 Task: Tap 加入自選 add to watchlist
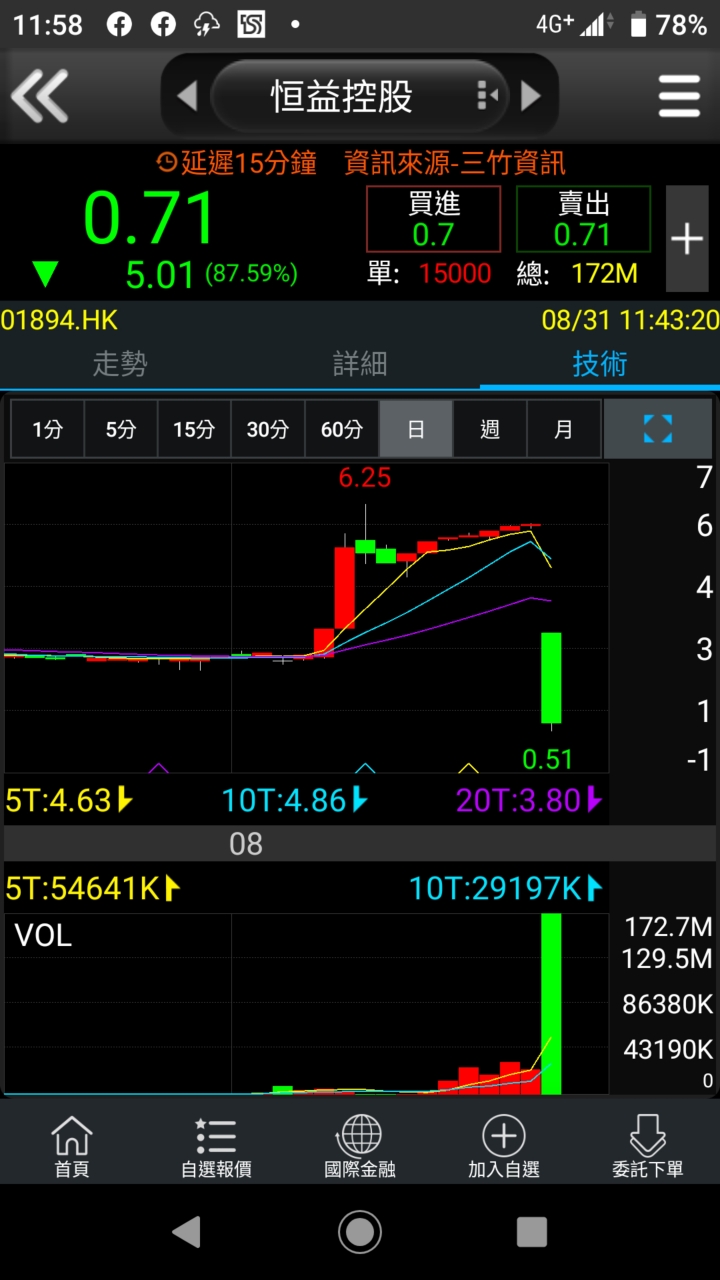click(x=504, y=1146)
